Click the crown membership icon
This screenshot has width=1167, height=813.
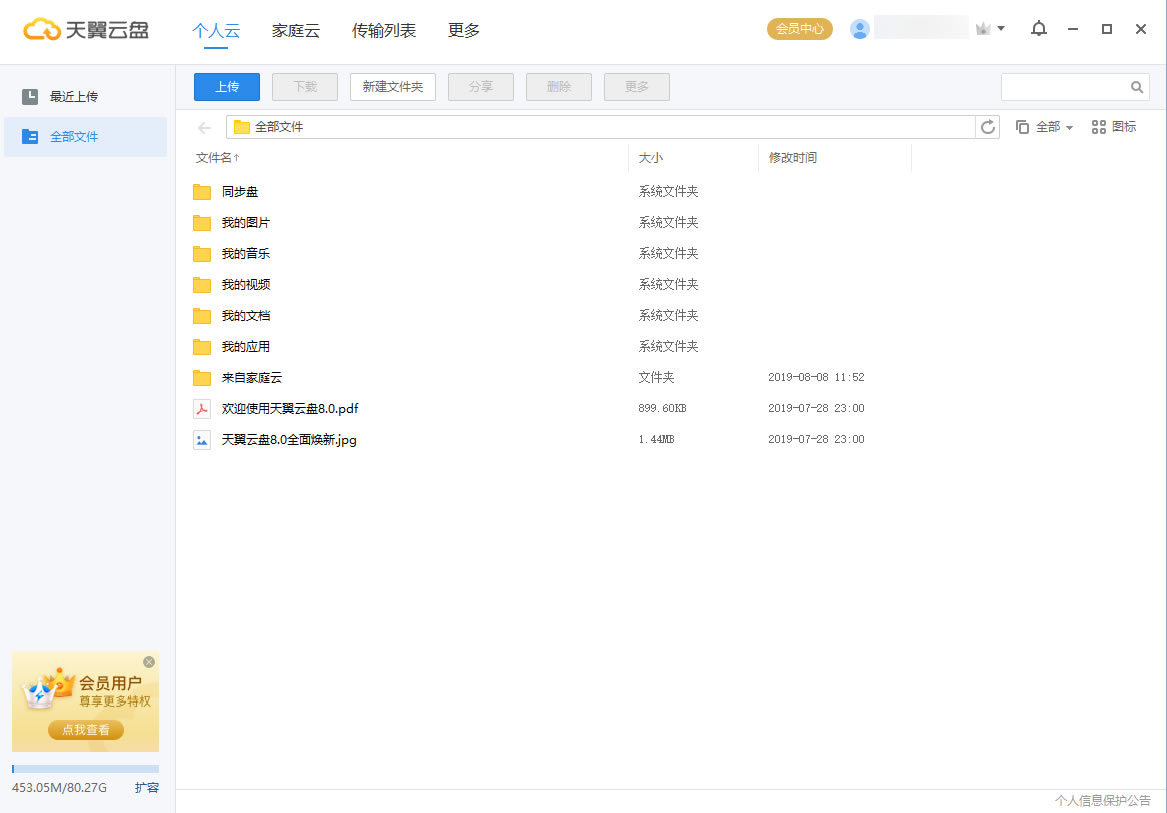(984, 28)
